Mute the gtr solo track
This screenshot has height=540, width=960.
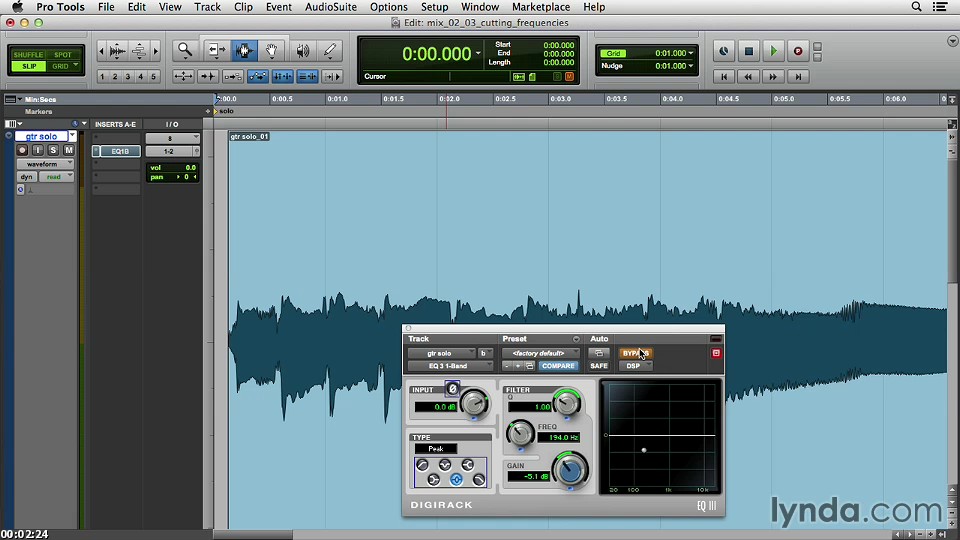69,150
